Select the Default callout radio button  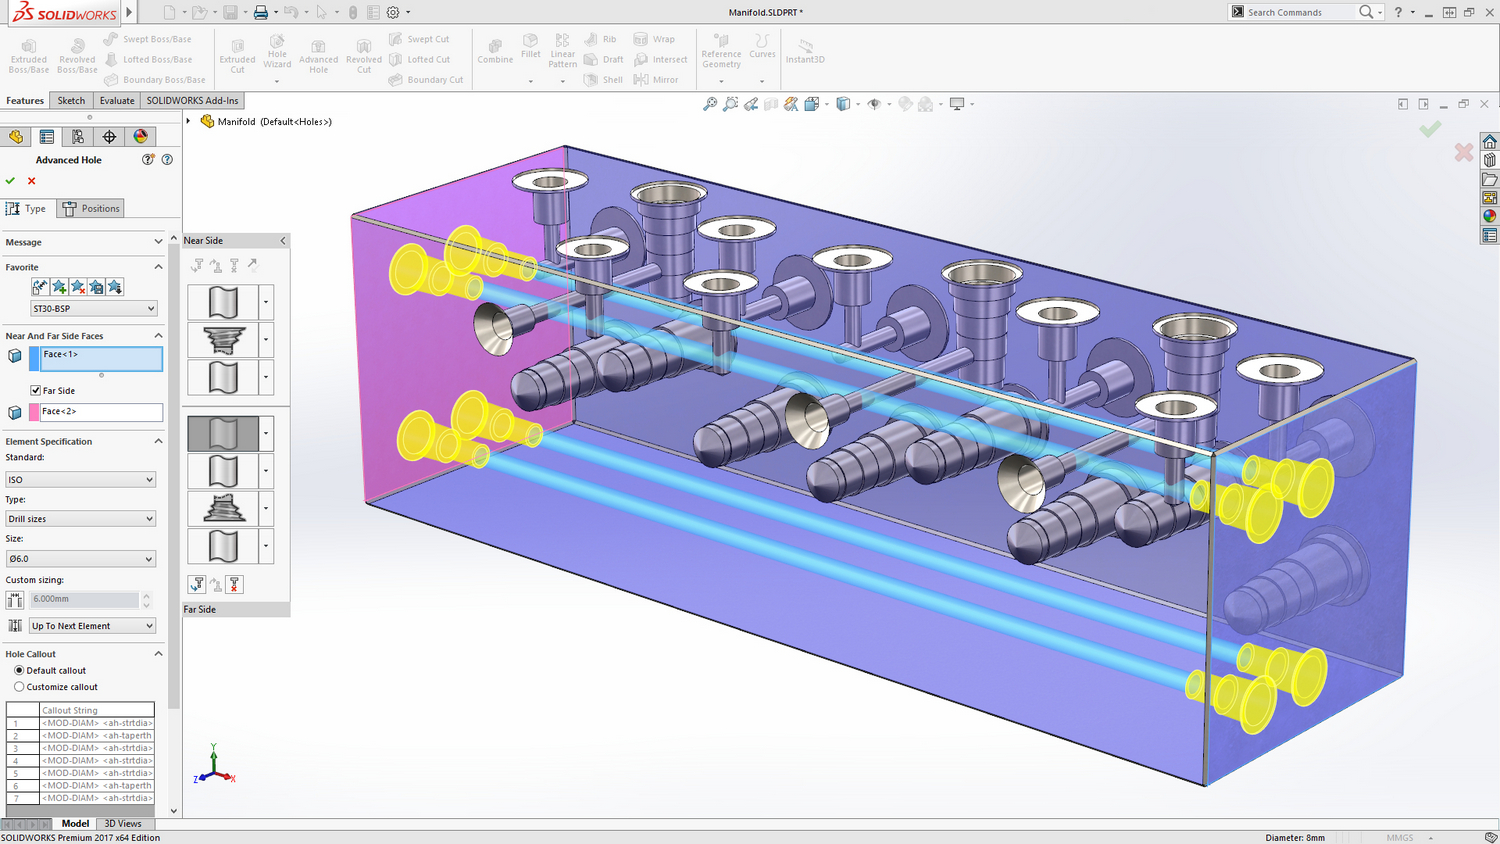coord(19,670)
